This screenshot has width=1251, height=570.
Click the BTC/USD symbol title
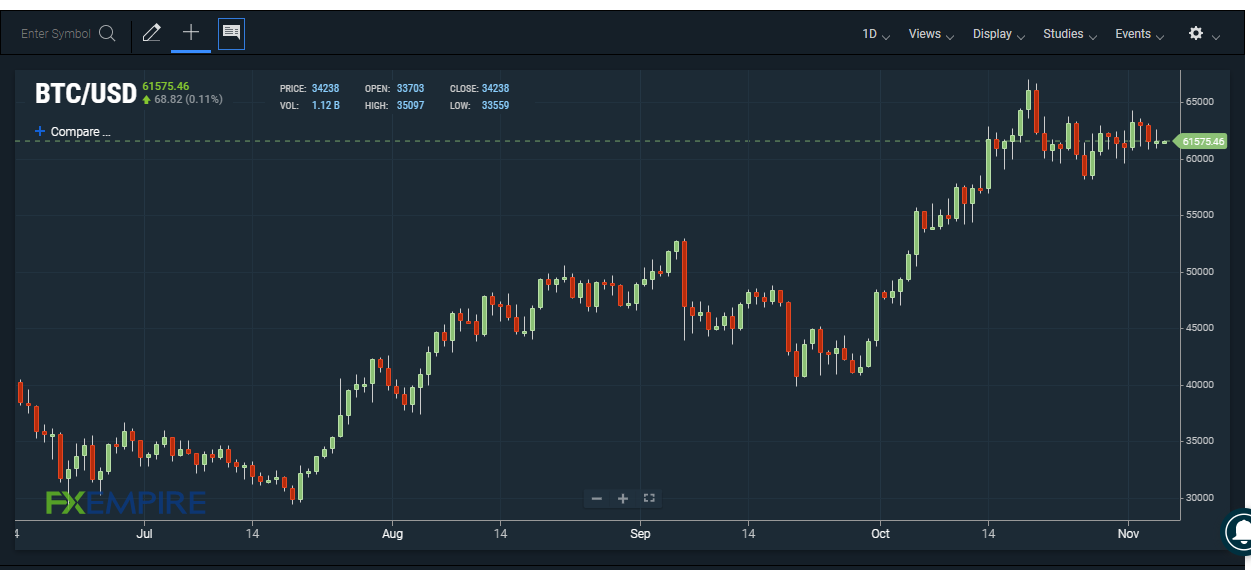(85, 94)
